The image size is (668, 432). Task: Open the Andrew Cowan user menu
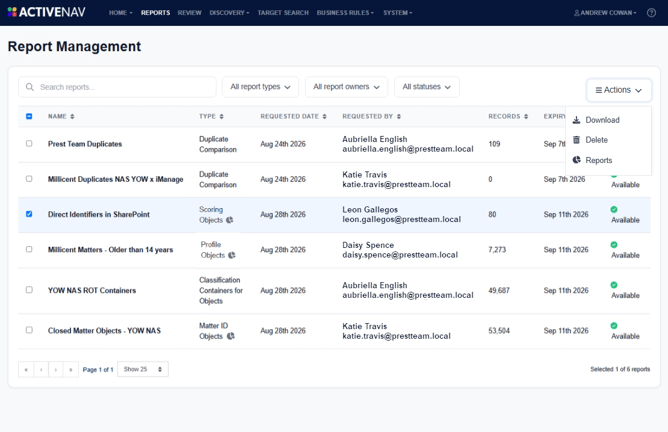point(605,13)
